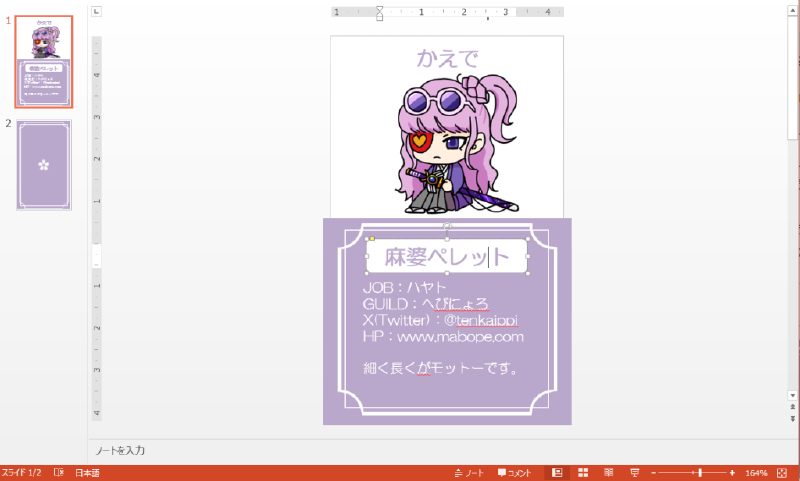Select slide 2 thumbnail
This screenshot has height=481, width=800.
(x=43, y=164)
